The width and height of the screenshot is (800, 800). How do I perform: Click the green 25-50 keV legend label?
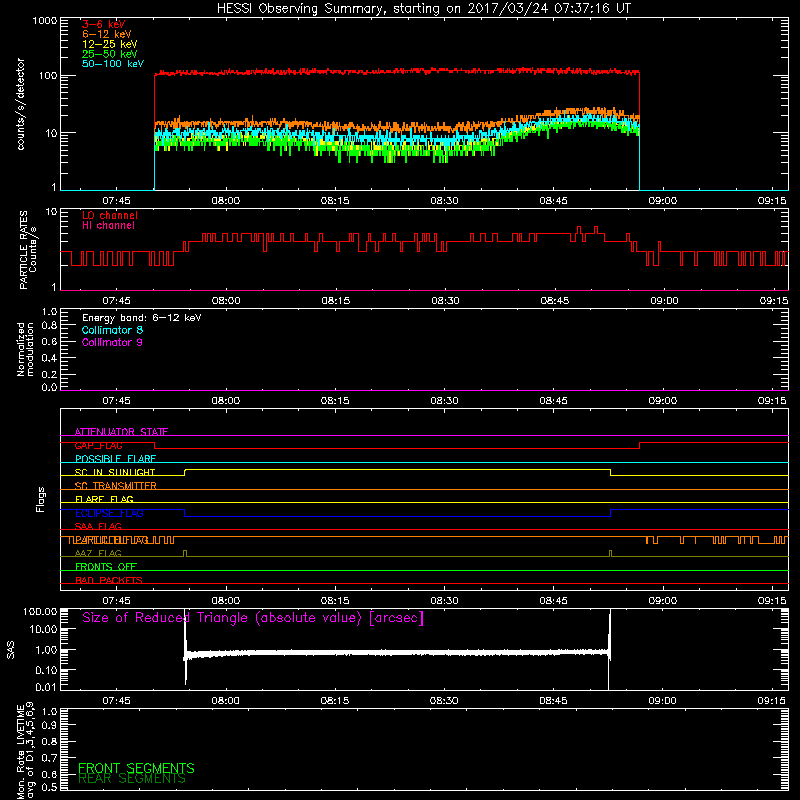[110, 54]
